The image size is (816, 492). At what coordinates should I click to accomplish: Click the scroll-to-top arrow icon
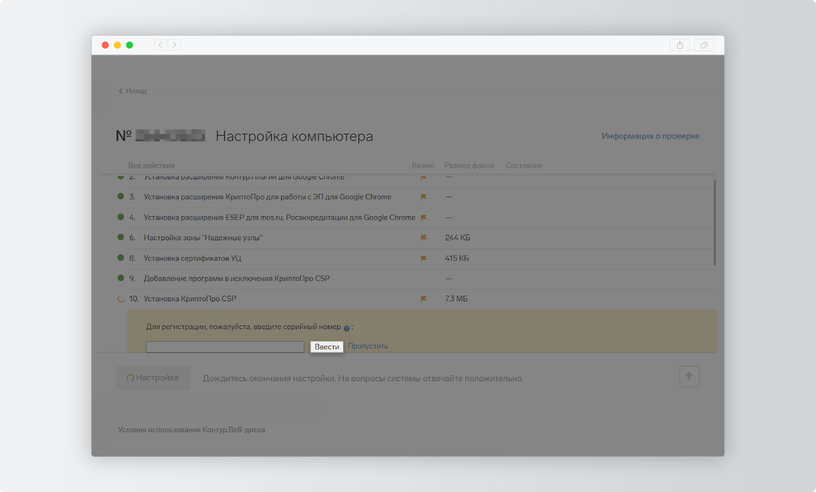(x=689, y=376)
